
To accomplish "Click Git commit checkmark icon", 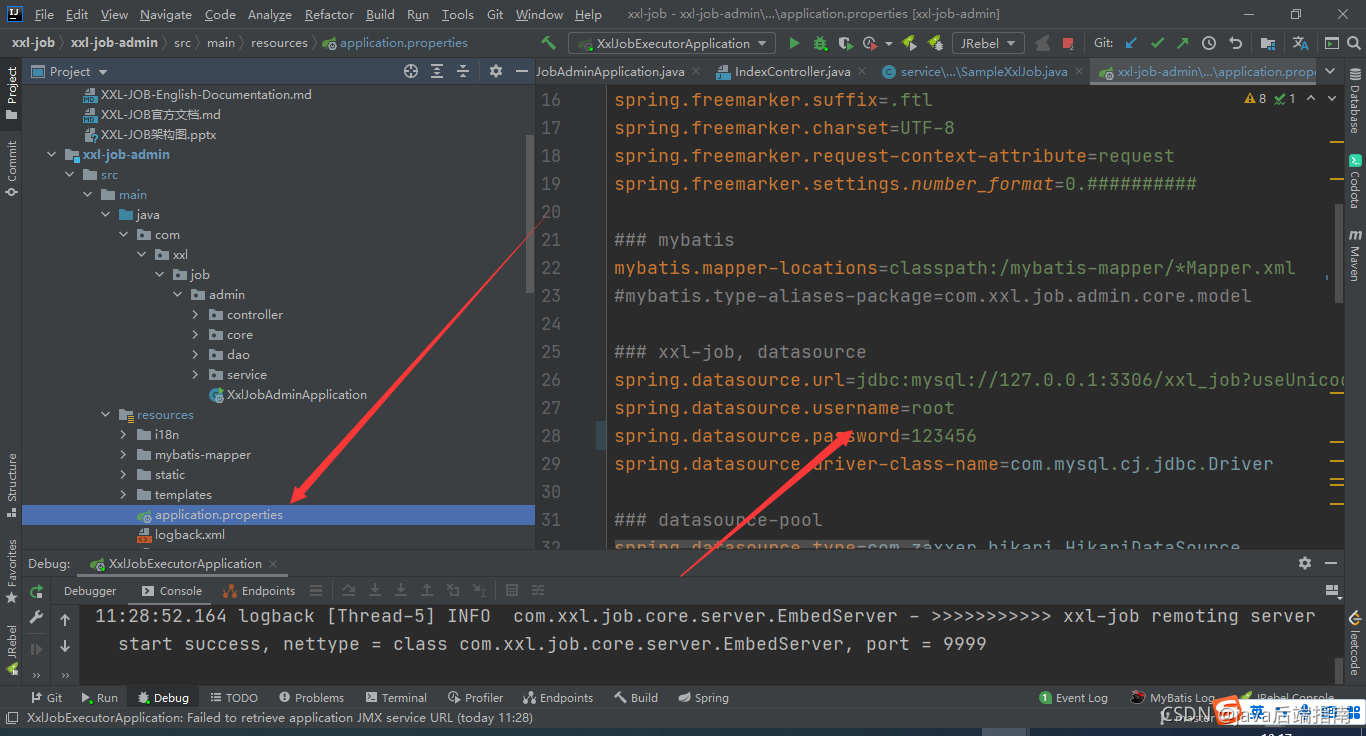I will 1157,43.
